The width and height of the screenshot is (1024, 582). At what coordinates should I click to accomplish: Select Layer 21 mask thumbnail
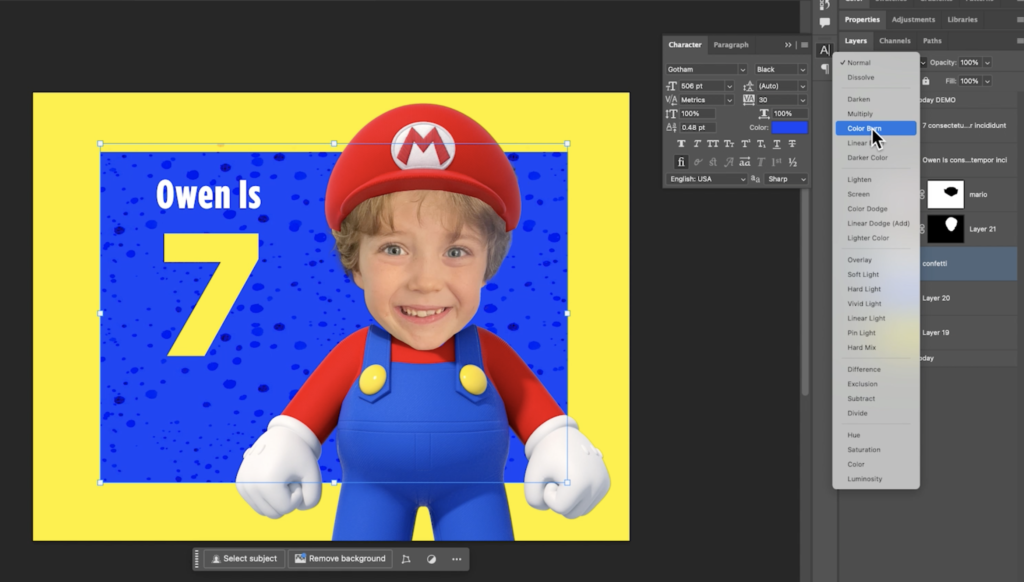[945, 229]
